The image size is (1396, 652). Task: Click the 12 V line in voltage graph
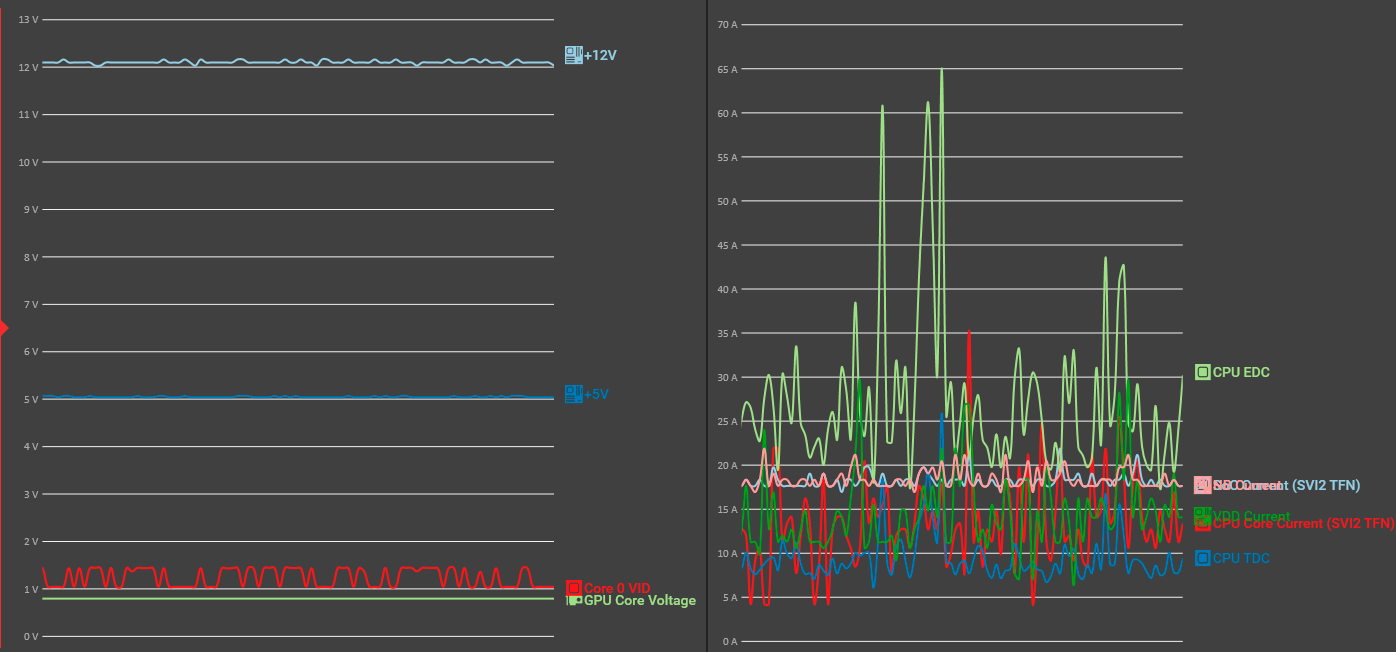(298, 67)
